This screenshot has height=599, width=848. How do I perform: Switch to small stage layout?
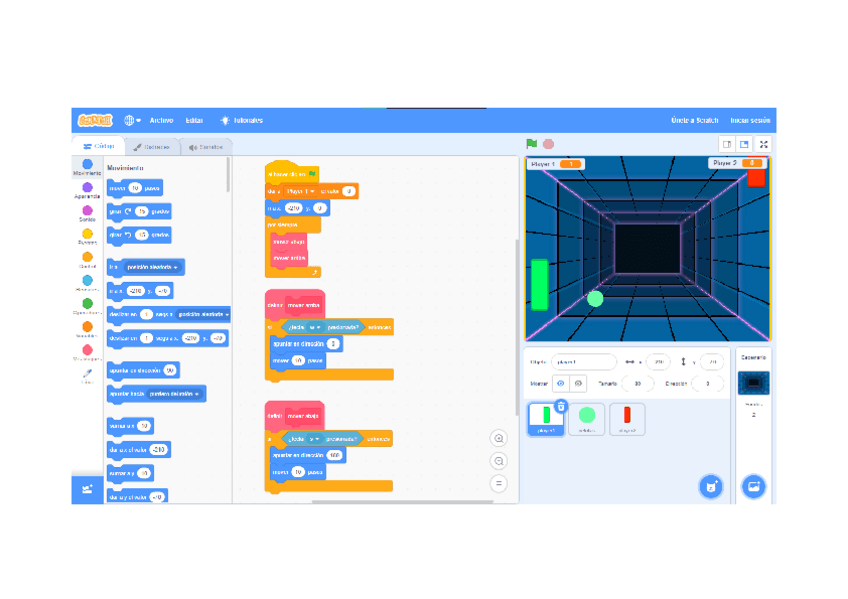coord(727,144)
